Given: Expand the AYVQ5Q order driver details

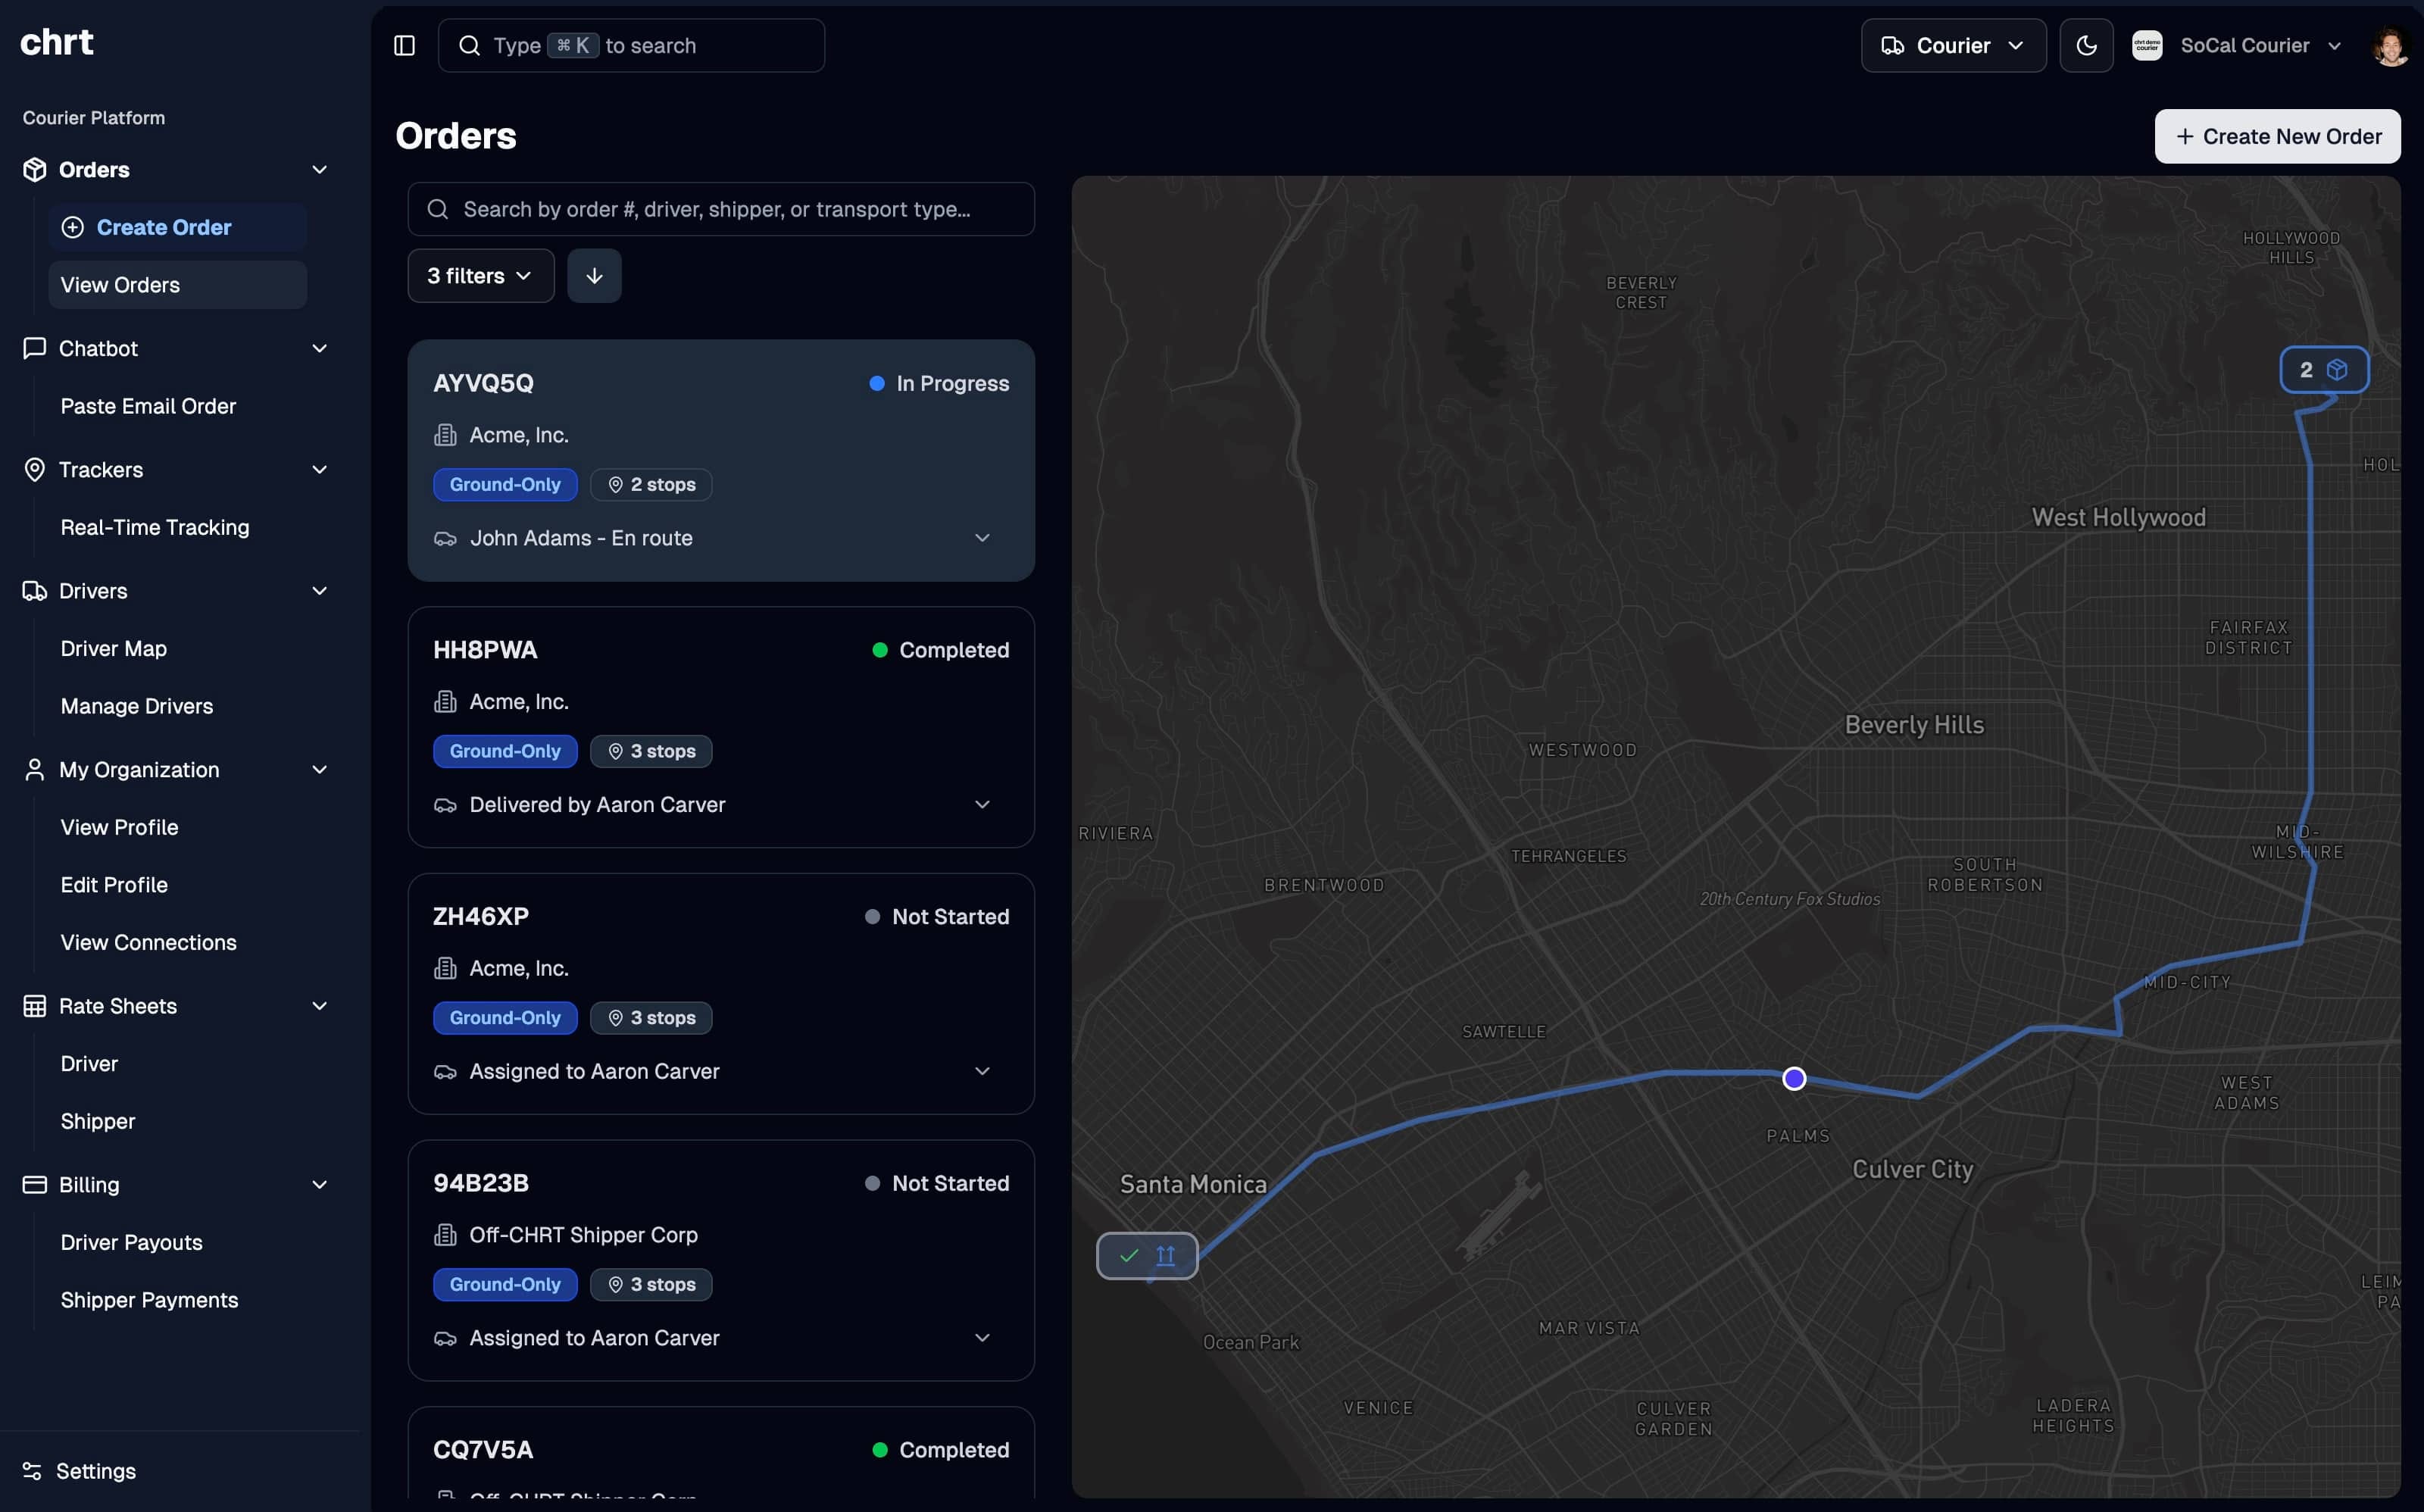Looking at the screenshot, I should [x=982, y=538].
